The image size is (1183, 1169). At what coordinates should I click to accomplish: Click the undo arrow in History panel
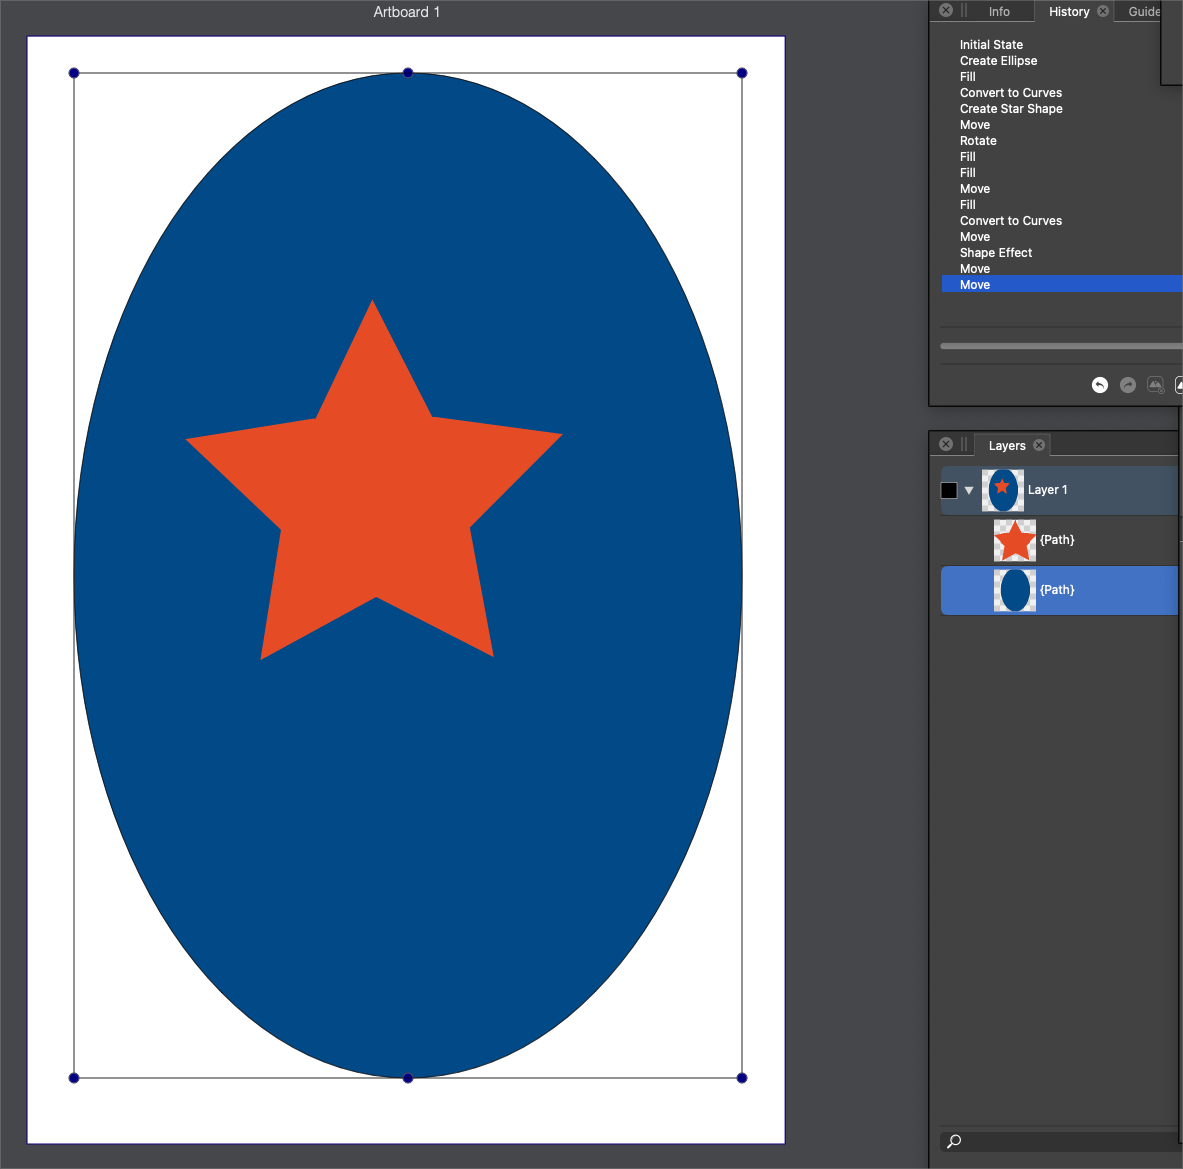[1100, 385]
